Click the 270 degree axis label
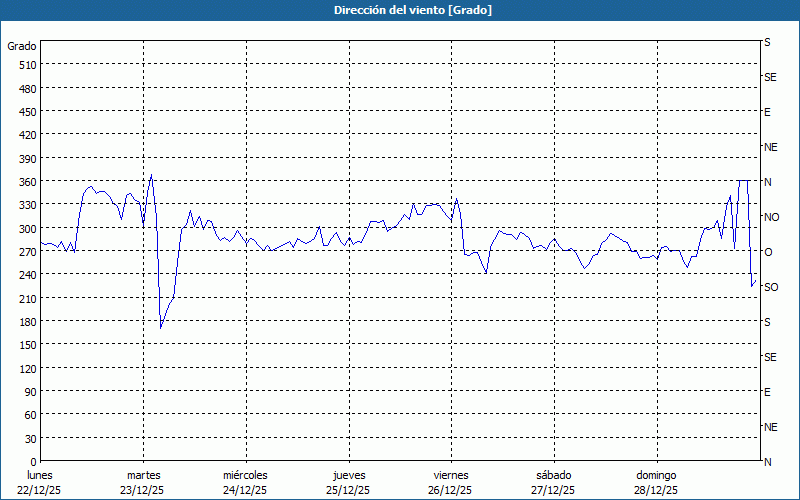 coord(26,251)
